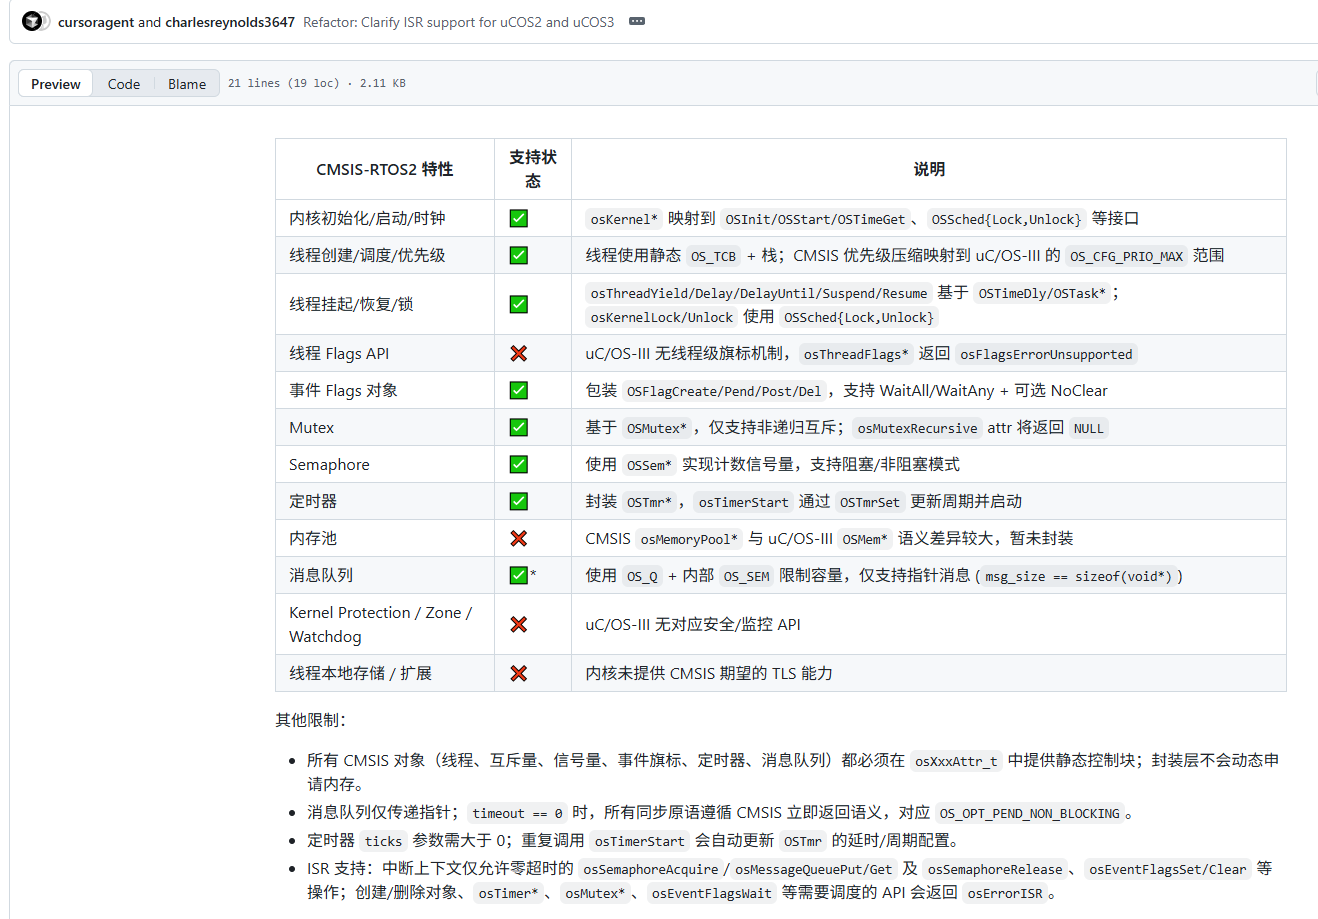Viewport: 1318px width, 919px height.
Task: Toggle the checkmark in 事件 Flags 对象 row
Action: [x=518, y=390]
